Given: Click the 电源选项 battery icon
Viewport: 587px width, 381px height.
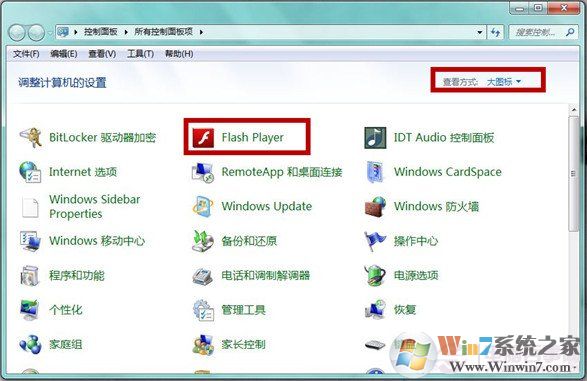Looking at the screenshot, I should coord(375,275).
